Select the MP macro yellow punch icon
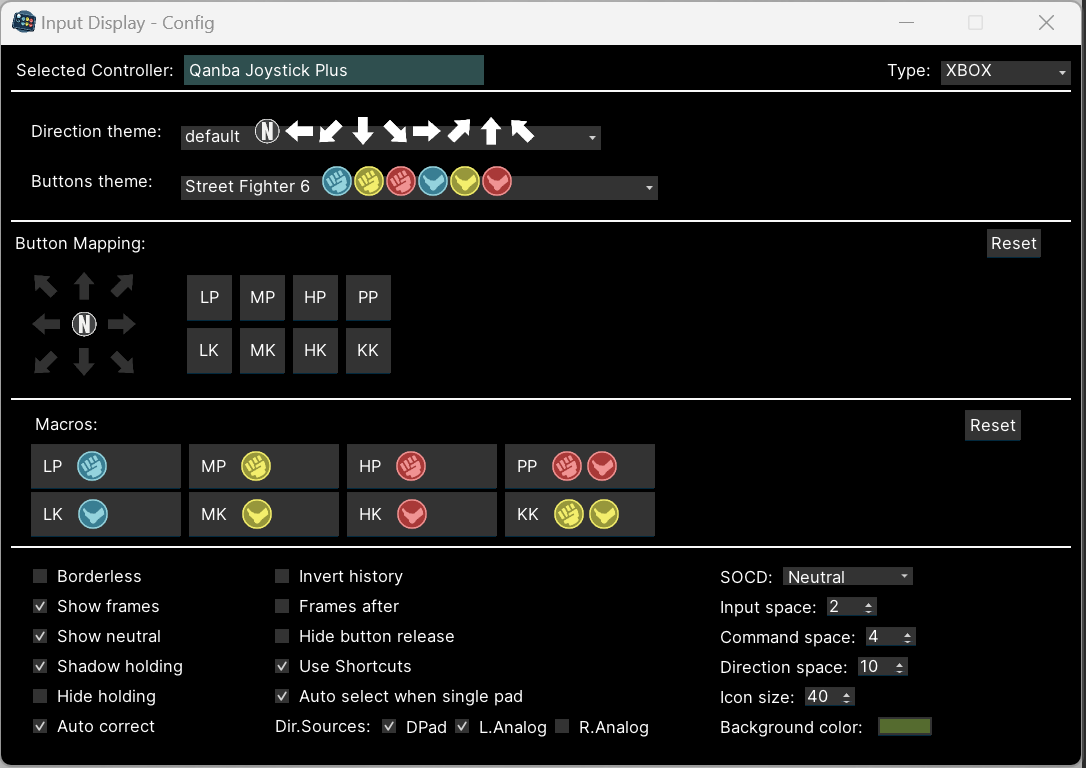The width and height of the screenshot is (1086, 768). tap(256, 466)
